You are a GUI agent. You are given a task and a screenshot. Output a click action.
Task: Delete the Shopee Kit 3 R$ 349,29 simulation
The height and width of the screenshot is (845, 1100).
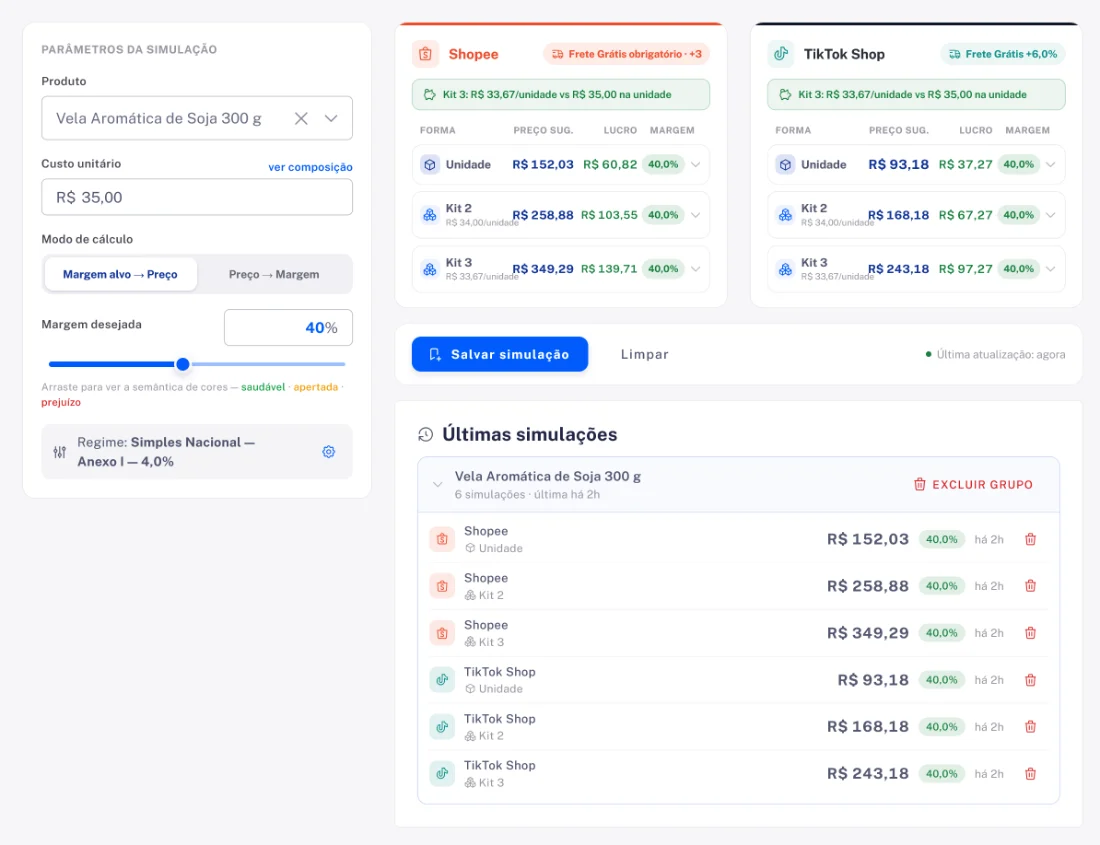tap(1031, 633)
